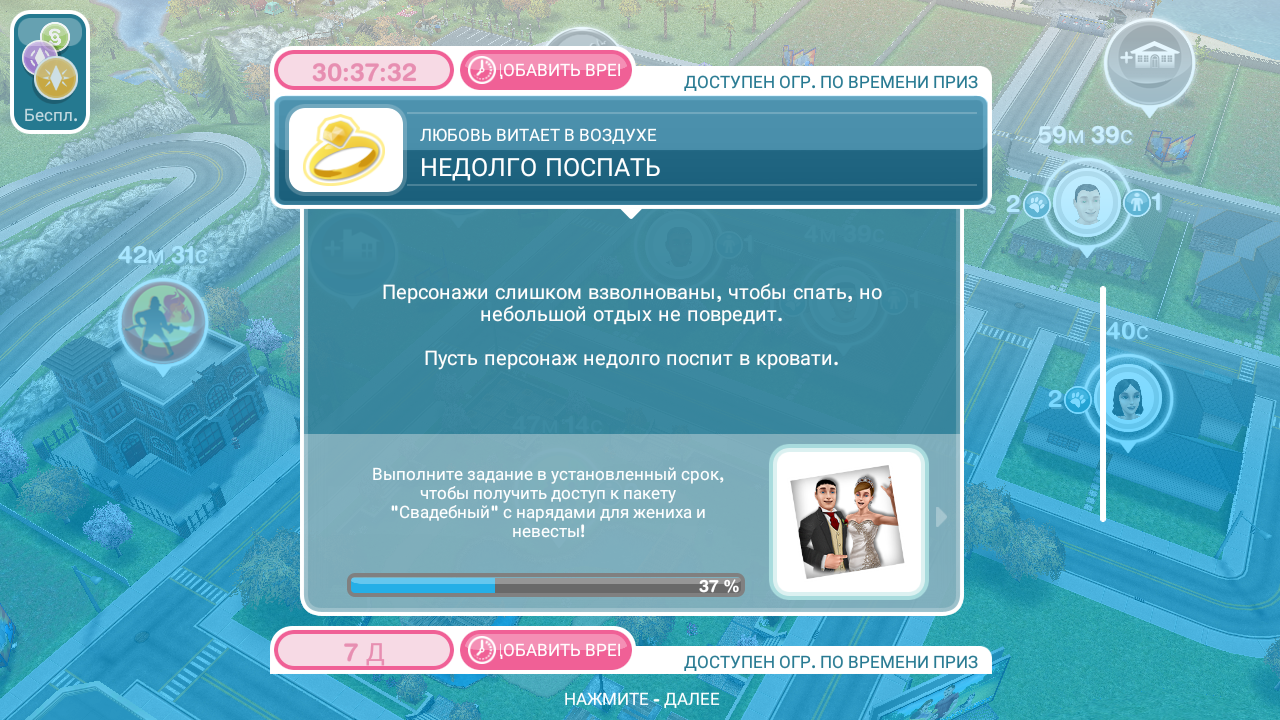This screenshot has height=720, width=1280.
Task: Open the add house icon bubble
Action: 1149,61
